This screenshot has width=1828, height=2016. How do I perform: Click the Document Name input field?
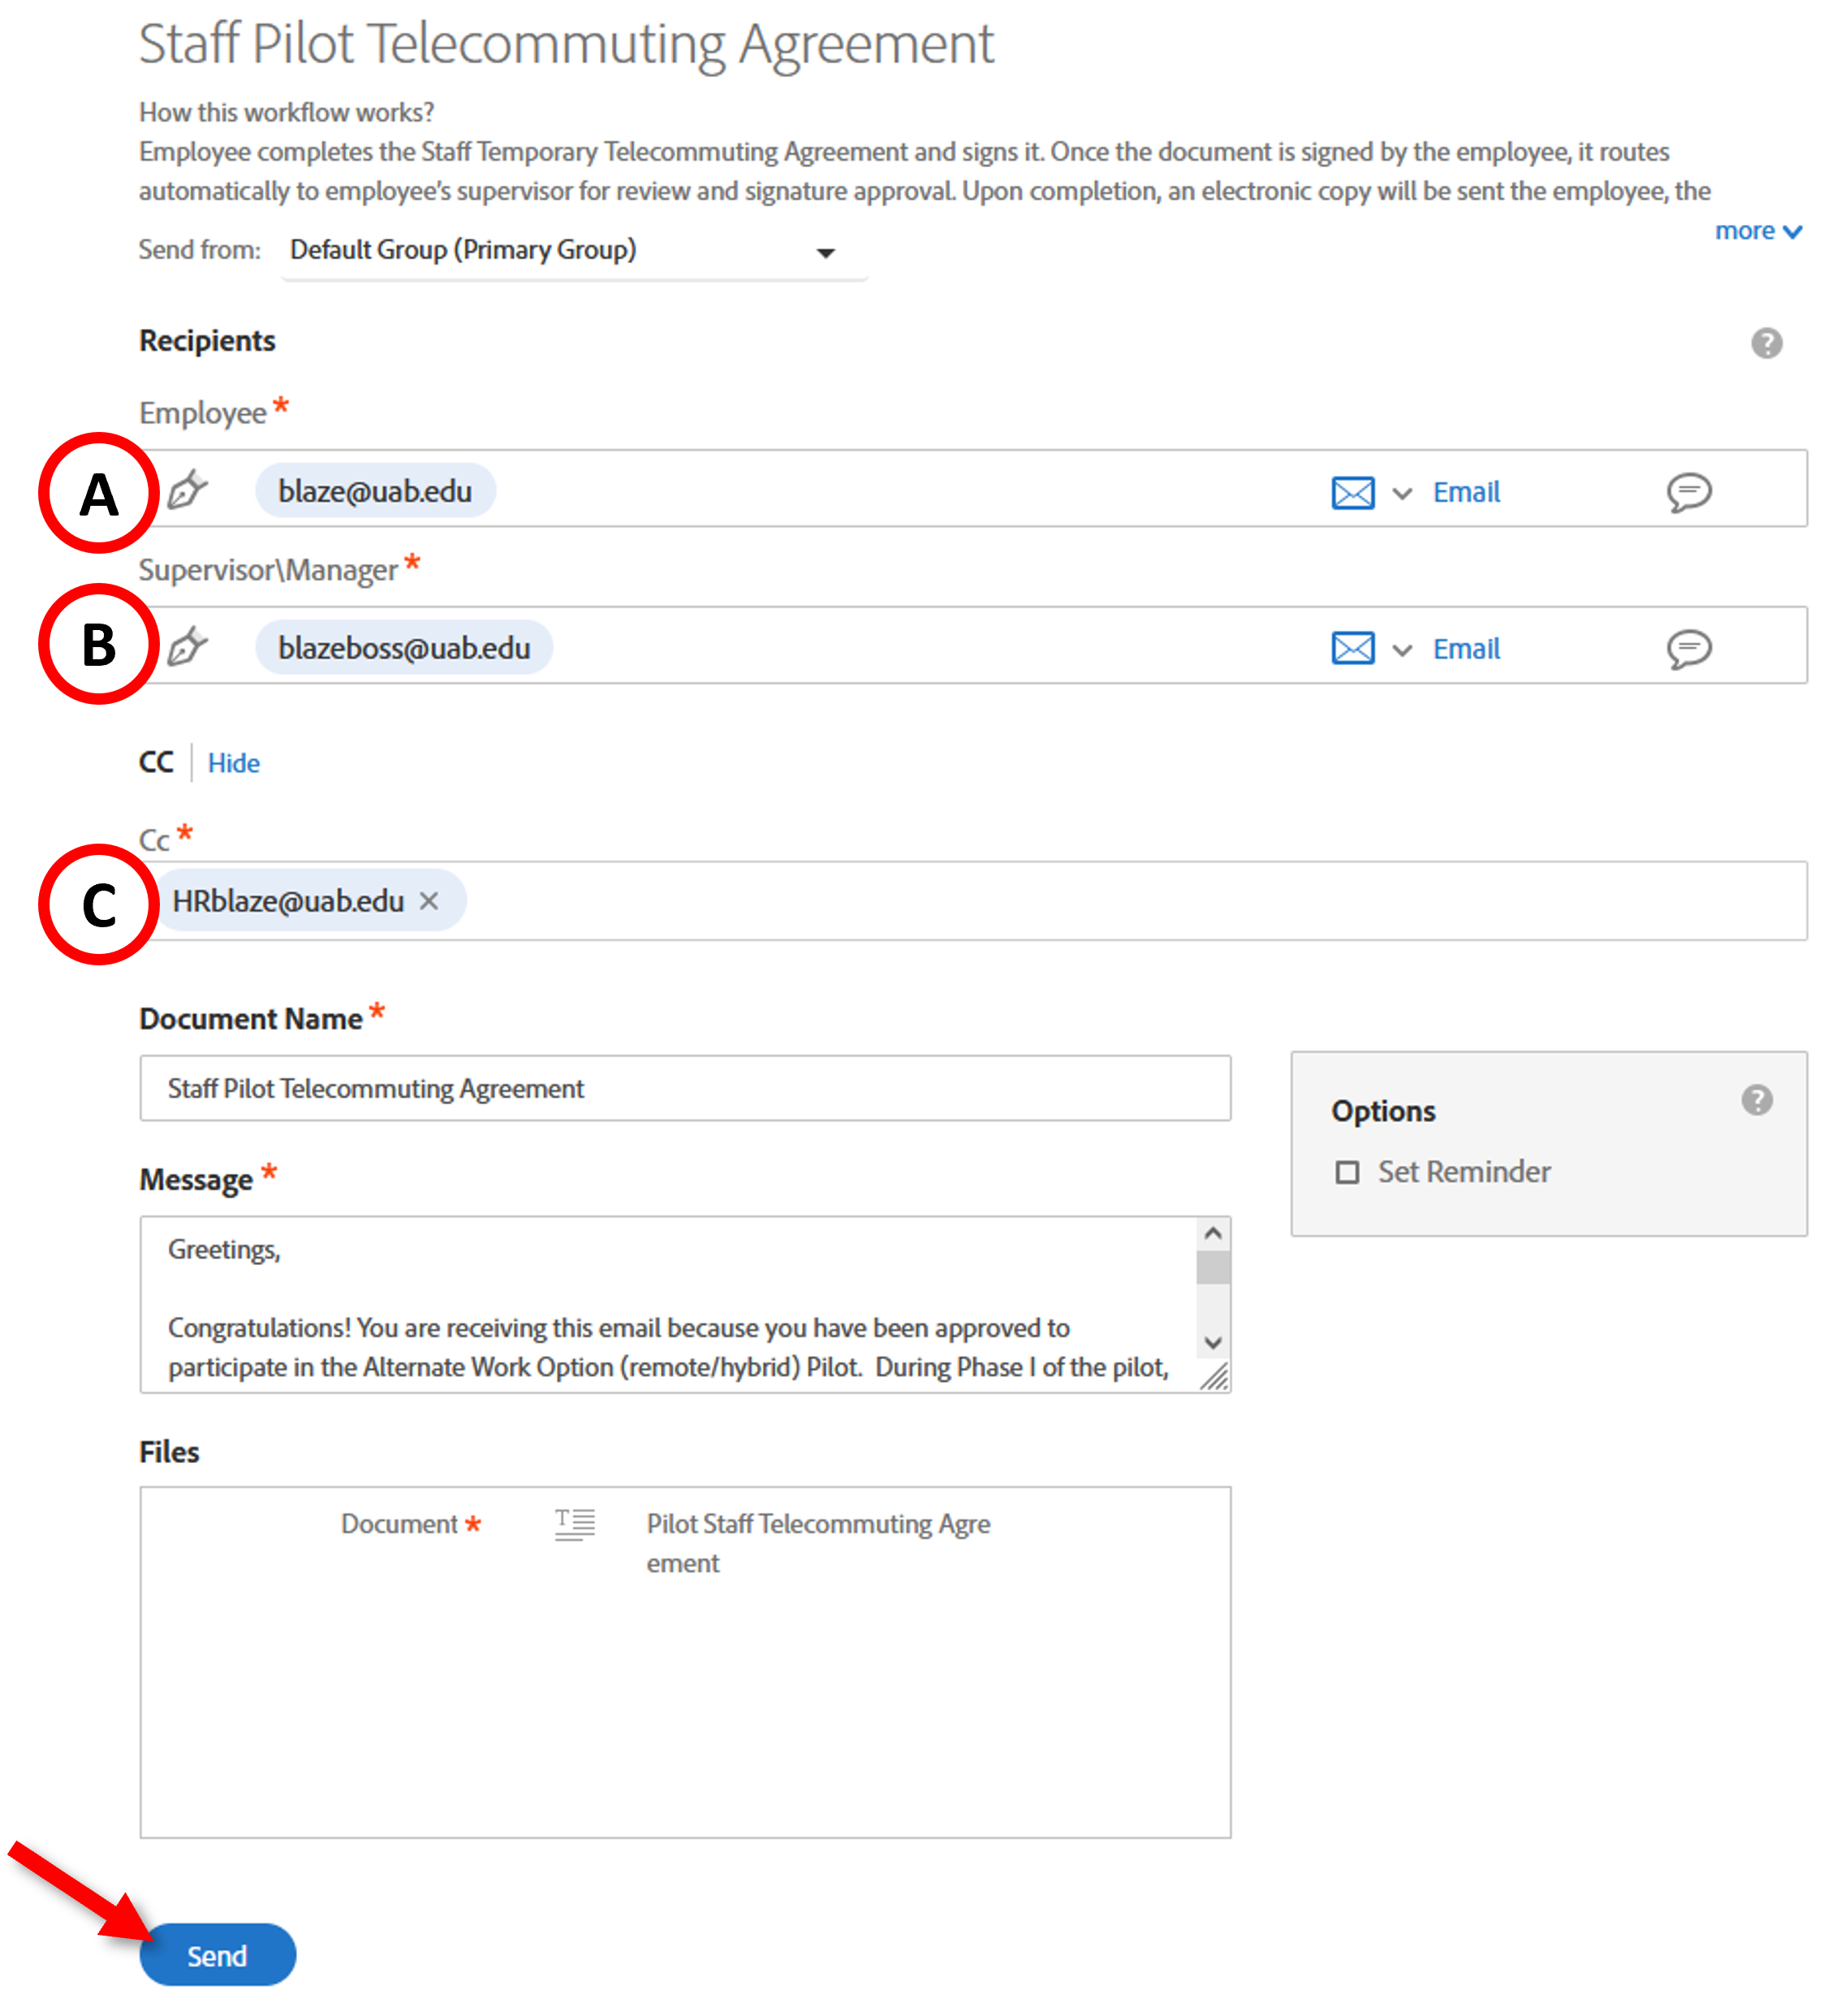point(684,1088)
